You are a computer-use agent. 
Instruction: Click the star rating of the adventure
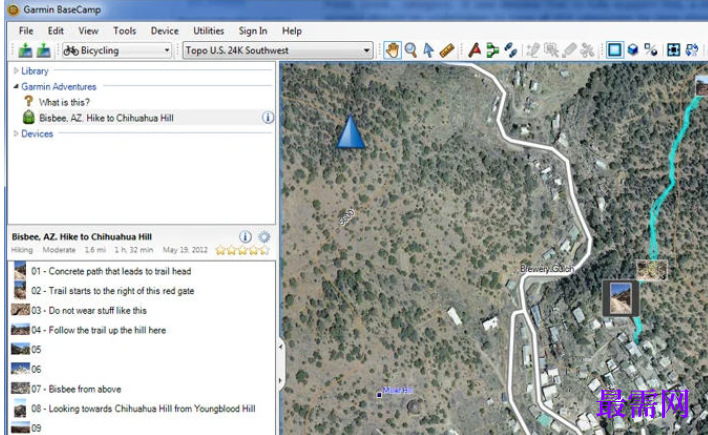coord(242,250)
